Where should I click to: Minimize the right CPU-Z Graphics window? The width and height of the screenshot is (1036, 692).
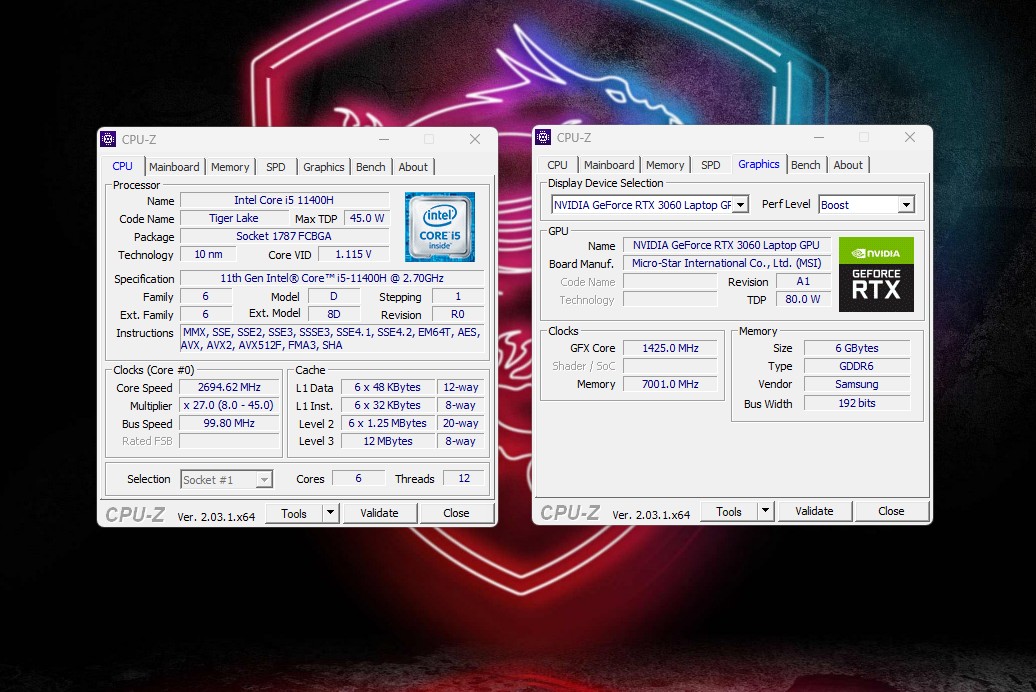click(818, 137)
